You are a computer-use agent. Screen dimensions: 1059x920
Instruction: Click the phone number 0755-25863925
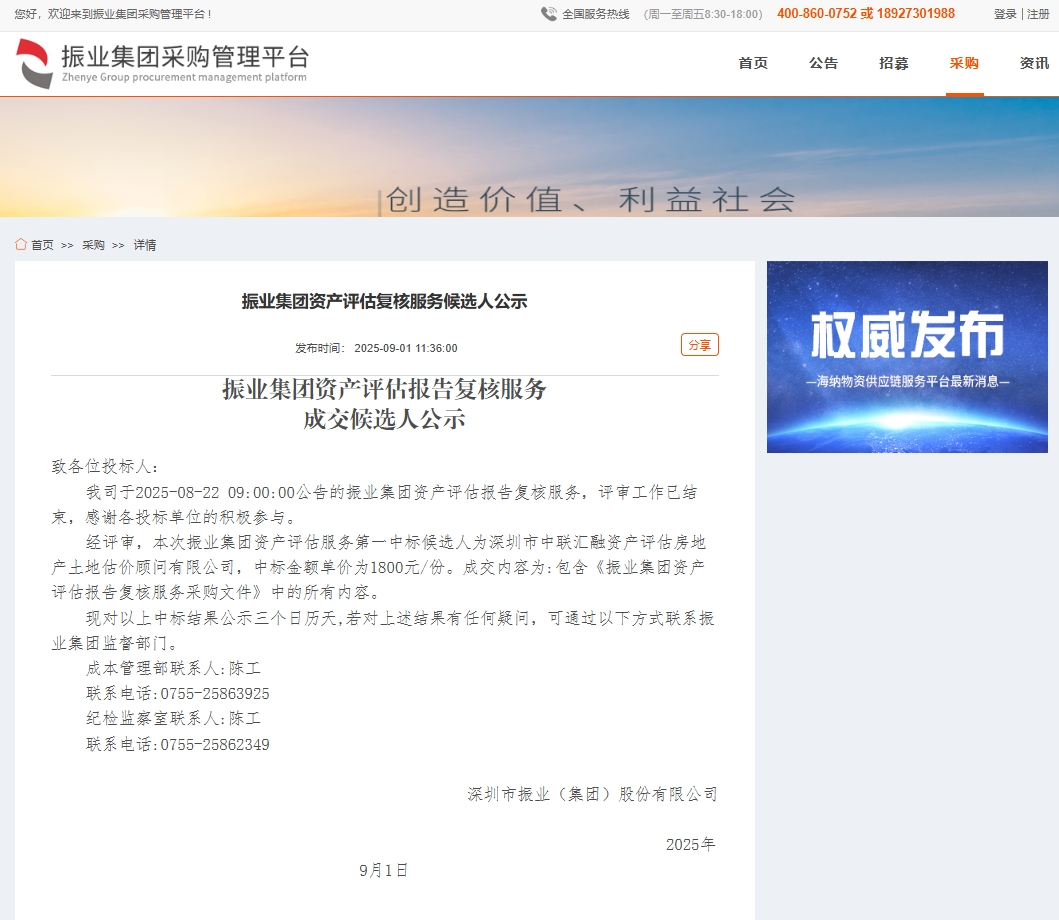pyautogui.click(x=215, y=694)
